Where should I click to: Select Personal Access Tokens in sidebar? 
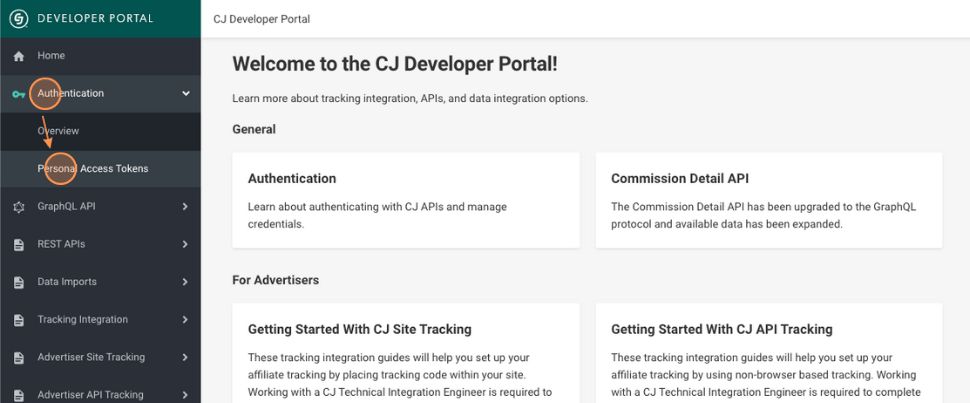(x=93, y=169)
